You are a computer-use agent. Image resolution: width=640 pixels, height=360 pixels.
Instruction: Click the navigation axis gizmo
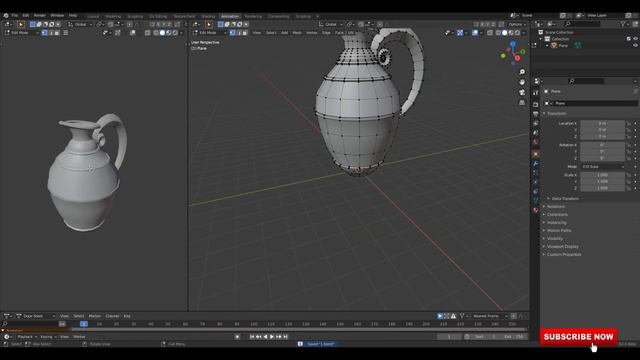tap(513, 53)
